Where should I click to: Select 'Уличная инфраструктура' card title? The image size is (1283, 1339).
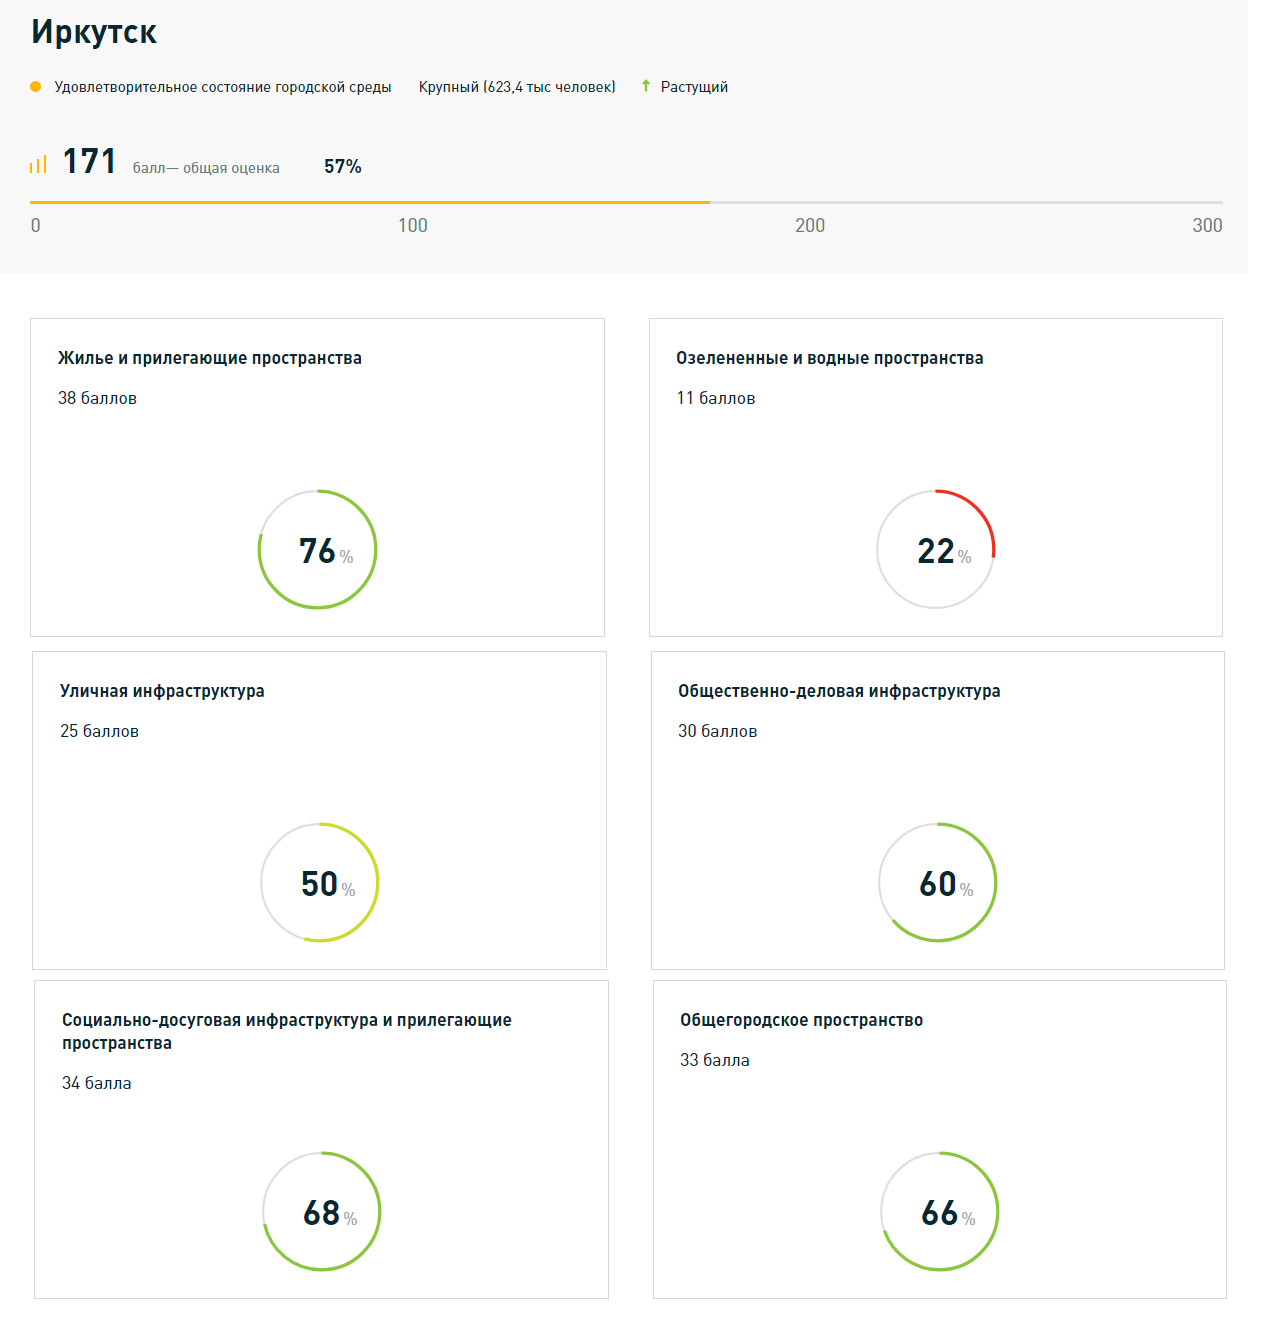point(162,691)
